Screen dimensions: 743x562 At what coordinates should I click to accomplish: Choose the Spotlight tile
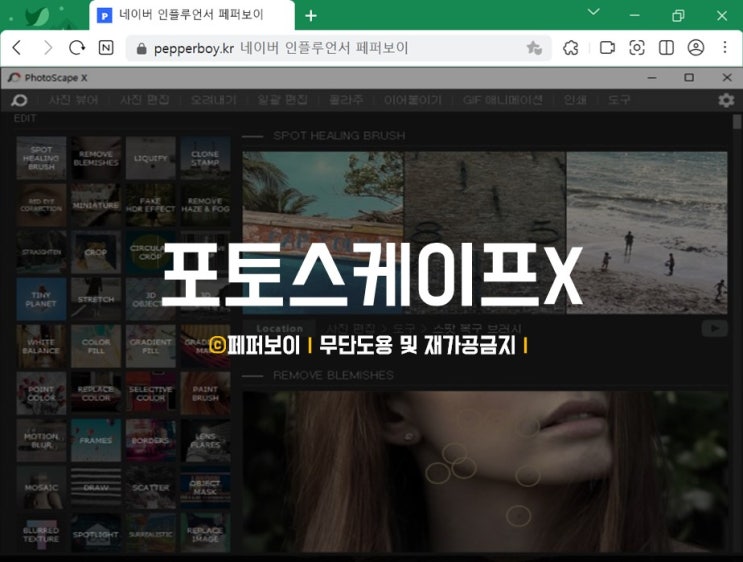coord(96,533)
